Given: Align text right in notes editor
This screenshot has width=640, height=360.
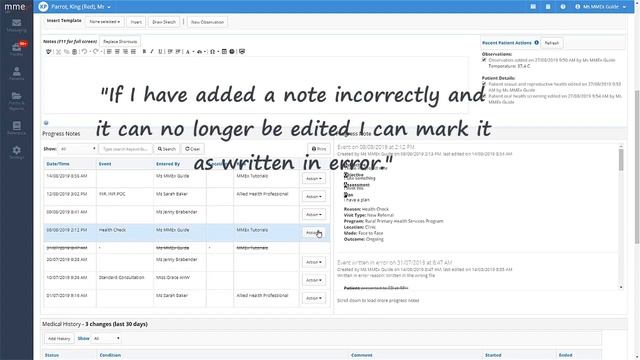Looking at the screenshot, I should point(125,52).
